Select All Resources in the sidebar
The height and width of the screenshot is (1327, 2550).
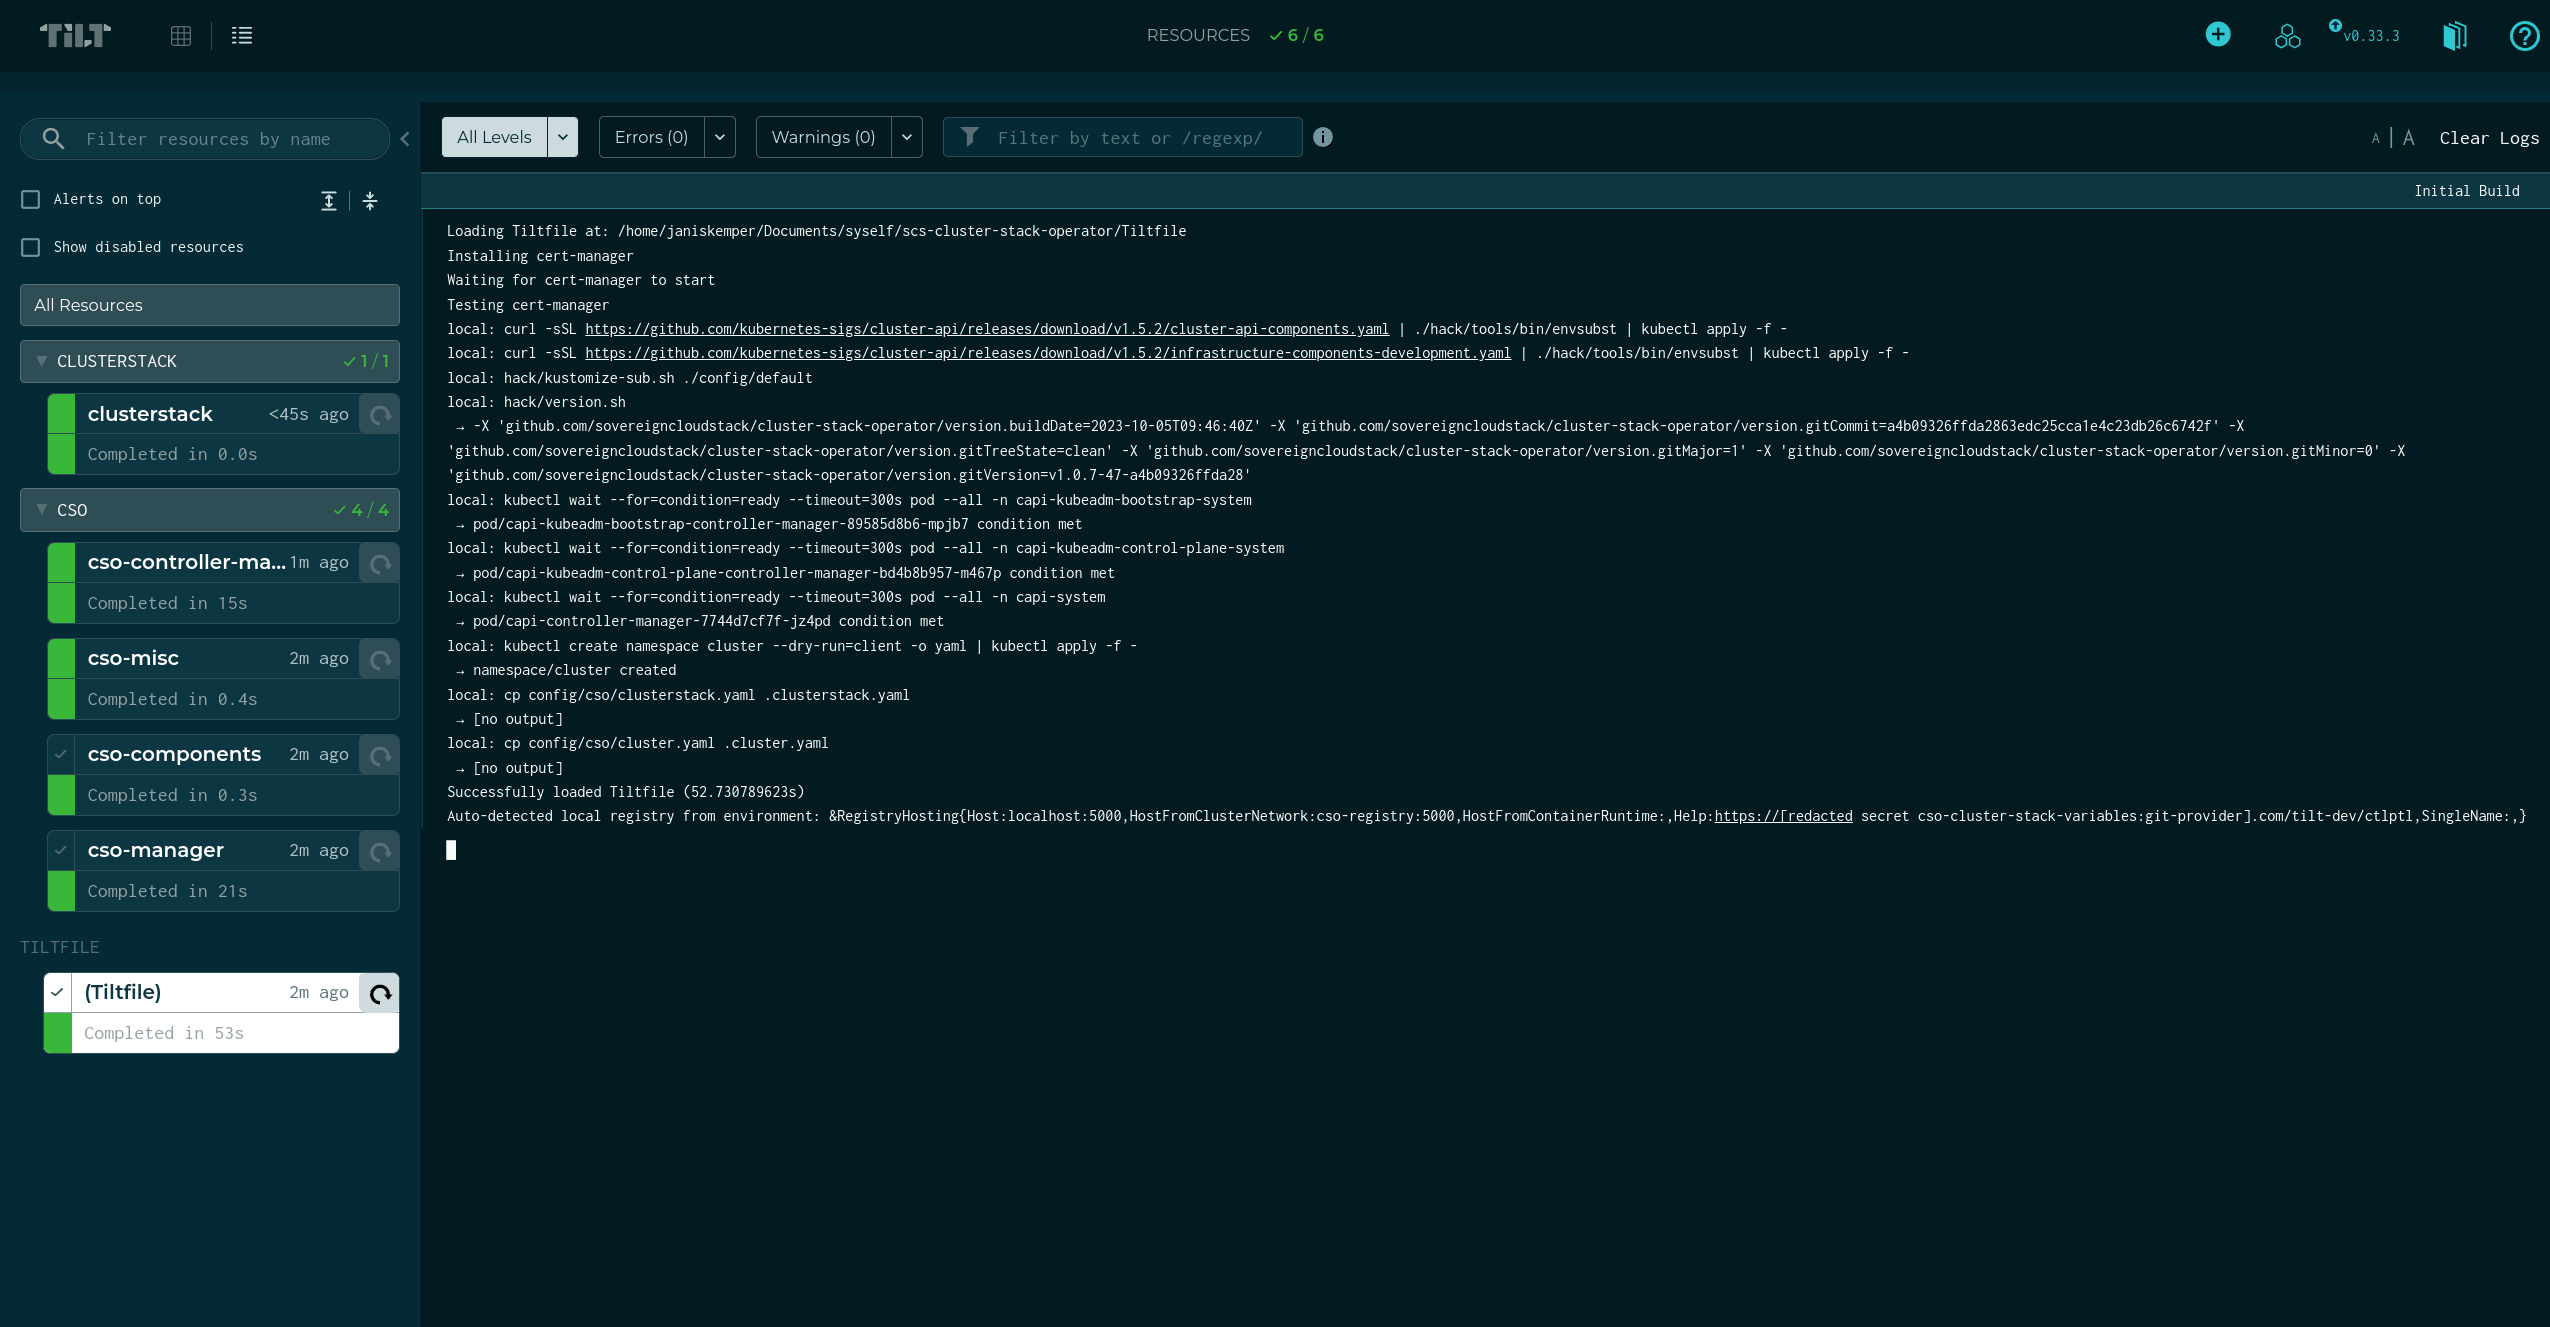coord(210,305)
